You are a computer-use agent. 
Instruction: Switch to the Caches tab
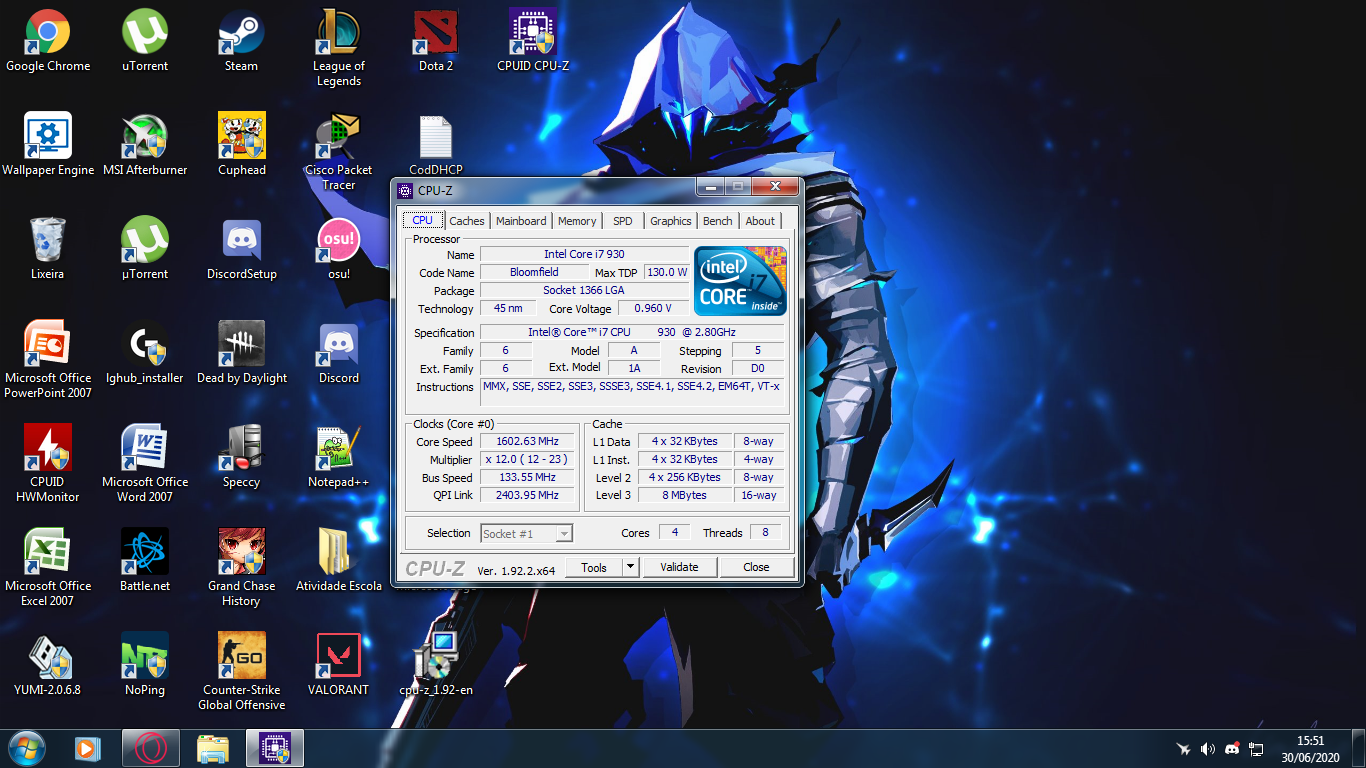pyautogui.click(x=467, y=221)
